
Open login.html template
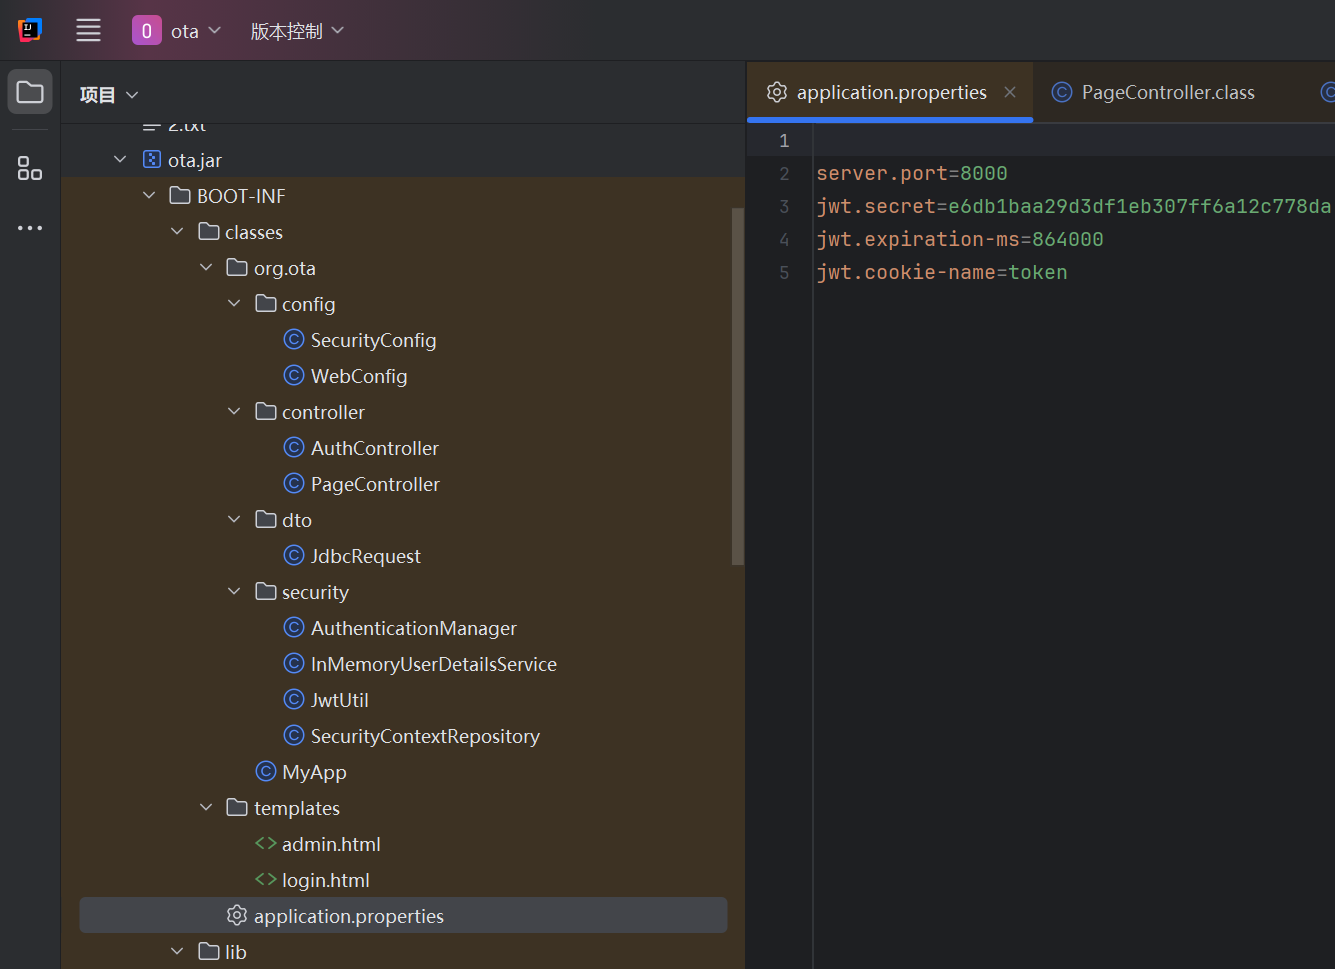326,880
